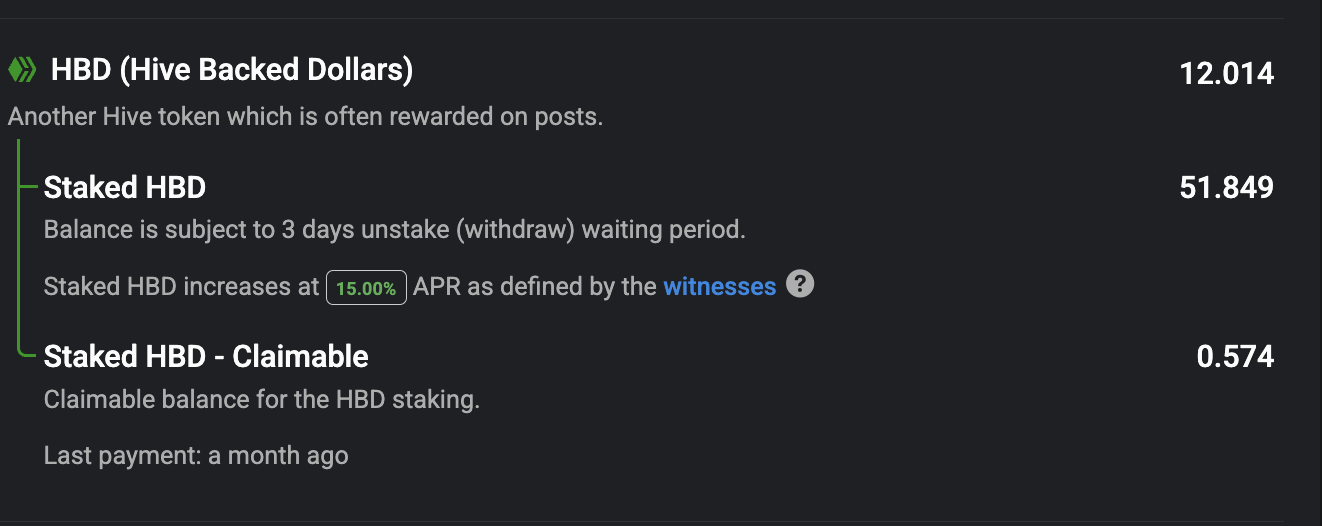The width and height of the screenshot is (1322, 526).
Task: Click the green branch connector beside Claimable
Action: pyautogui.click(x=31, y=352)
